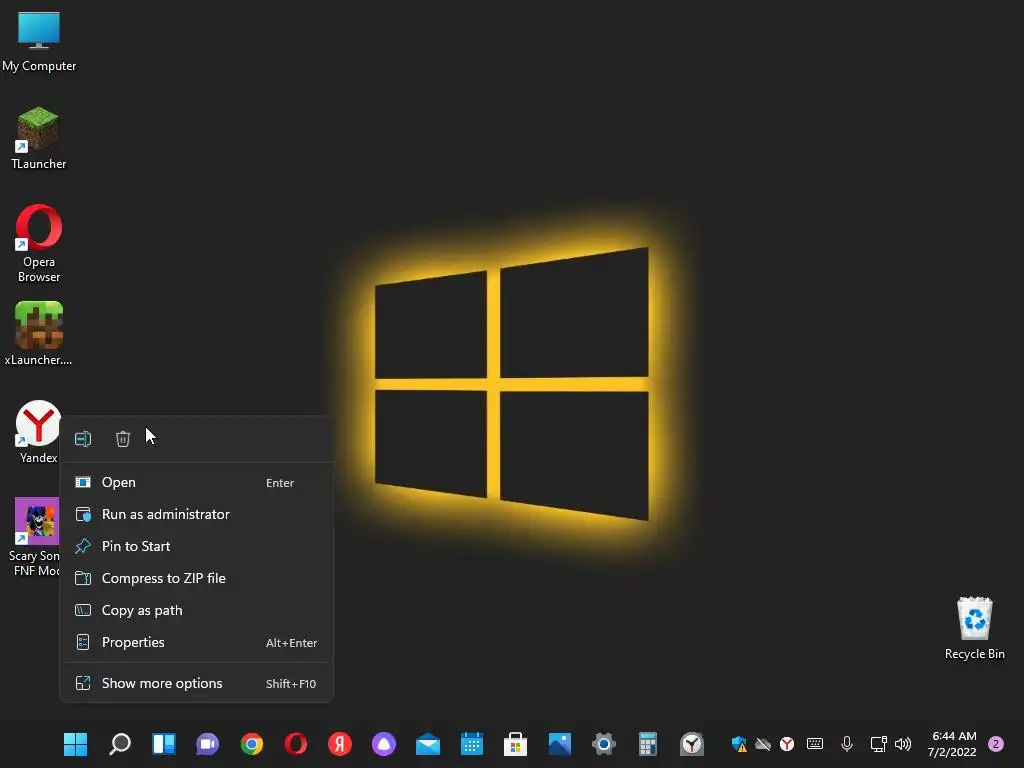Launch Google Chrome from taskbar

pyautogui.click(x=251, y=744)
